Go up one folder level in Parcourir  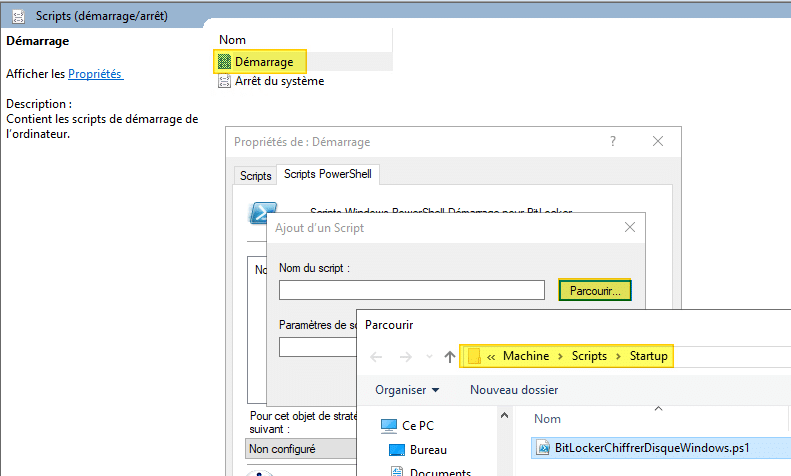point(449,357)
